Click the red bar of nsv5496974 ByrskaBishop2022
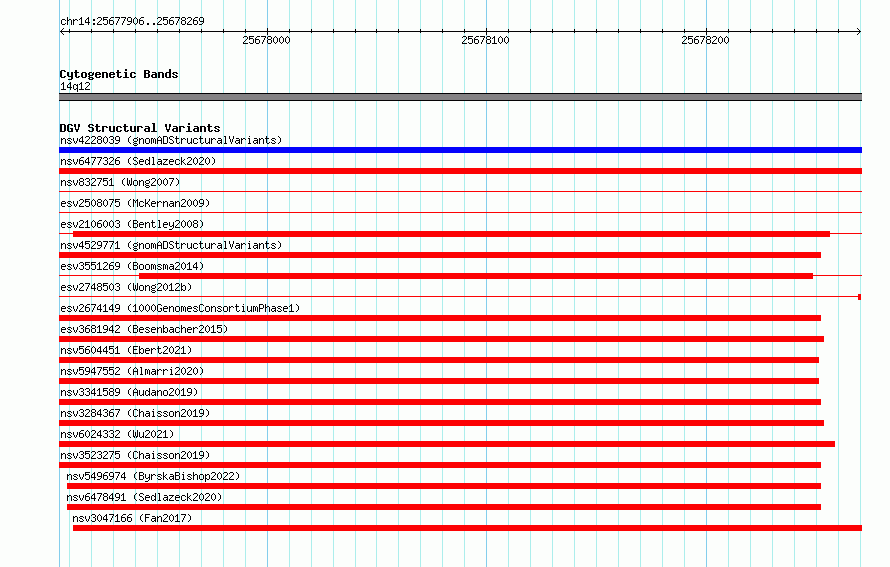This screenshot has height=567, width=890. pyautogui.click(x=444, y=486)
